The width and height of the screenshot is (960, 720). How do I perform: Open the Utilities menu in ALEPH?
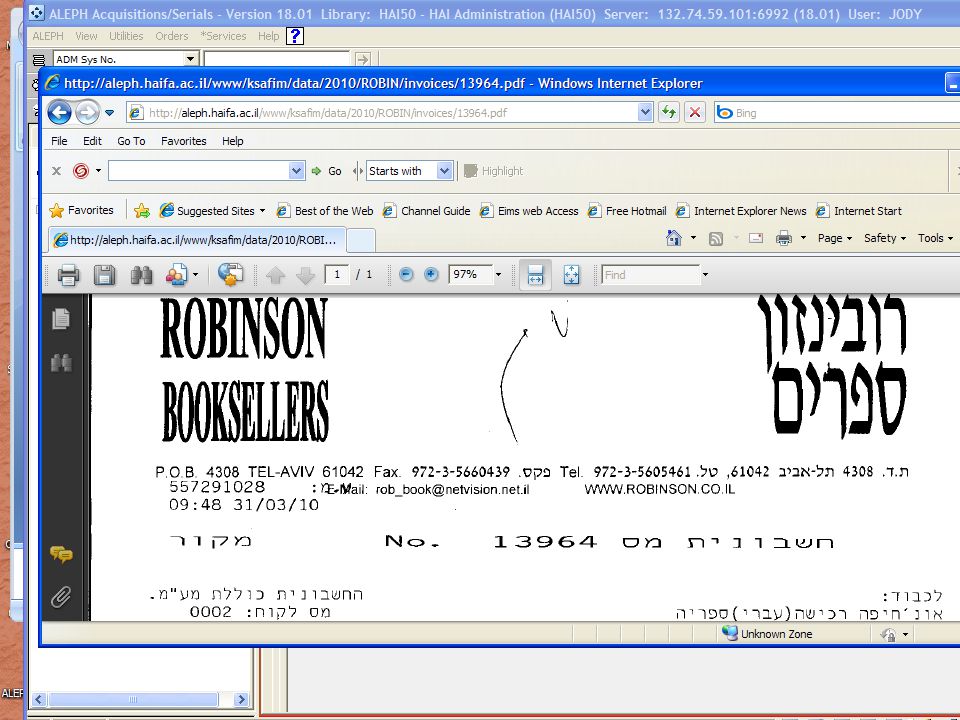click(126, 36)
